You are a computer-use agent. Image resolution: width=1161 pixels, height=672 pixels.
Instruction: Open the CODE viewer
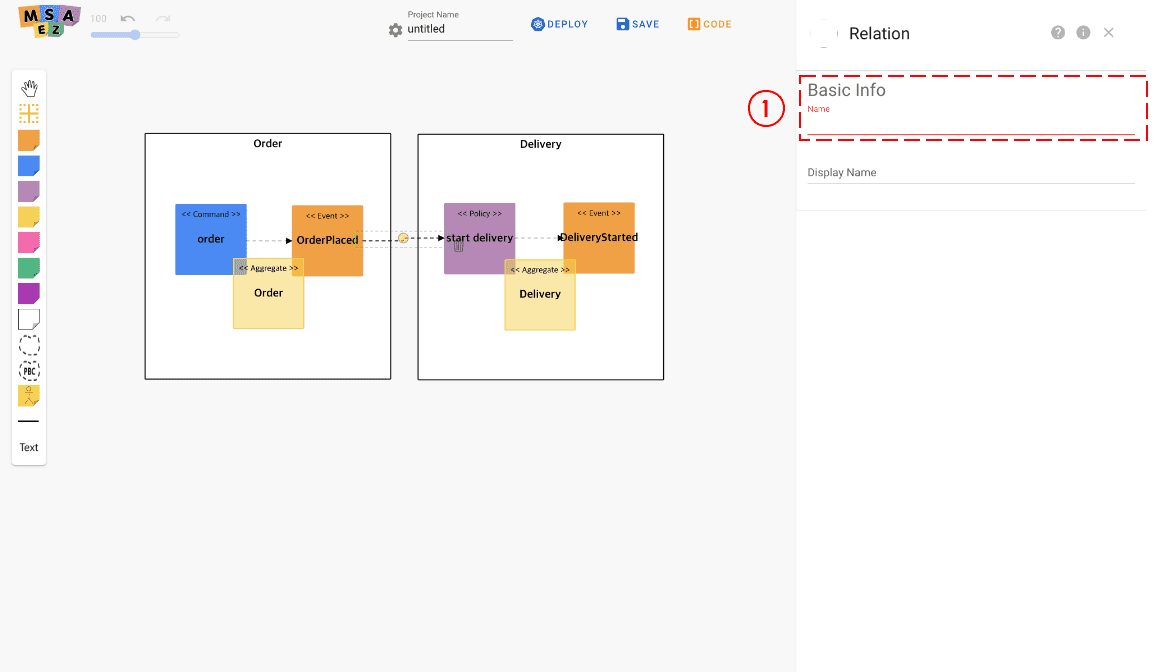point(709,24)
